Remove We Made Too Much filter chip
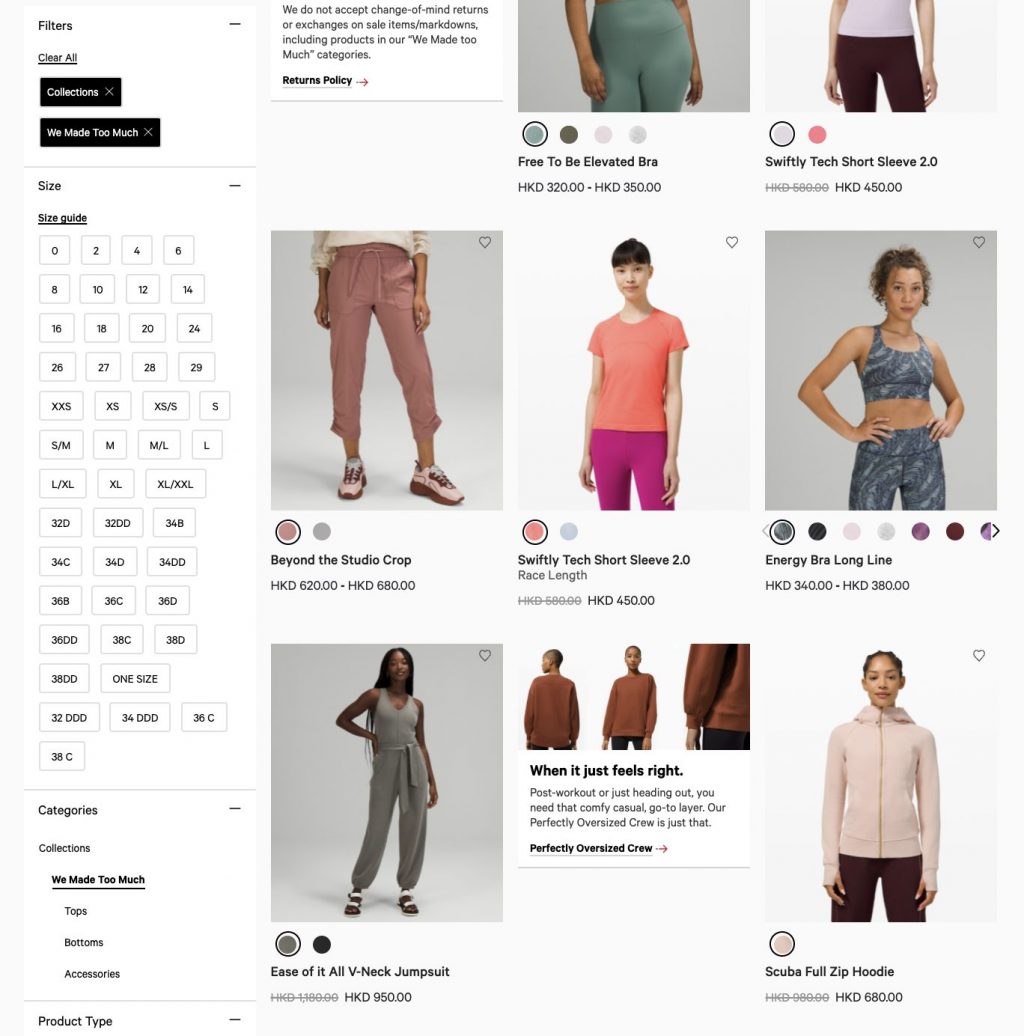Image resolution: width=1024 pixels, height=1036 pixels. click(149, 132)
